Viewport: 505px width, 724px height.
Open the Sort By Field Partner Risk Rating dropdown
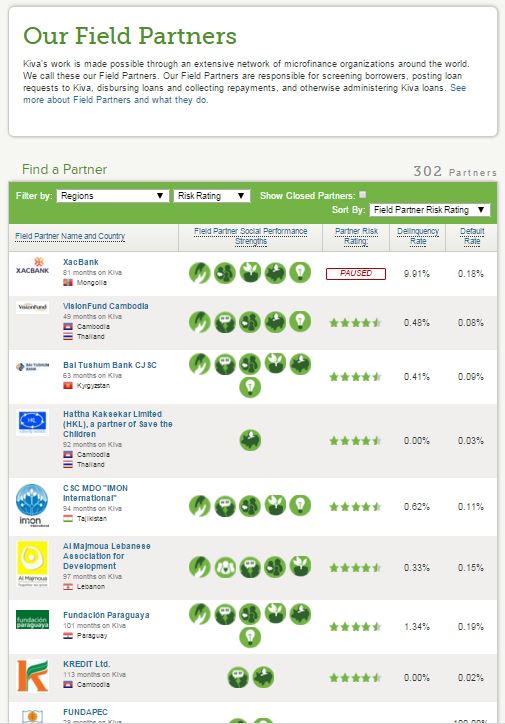coord(430,210)
